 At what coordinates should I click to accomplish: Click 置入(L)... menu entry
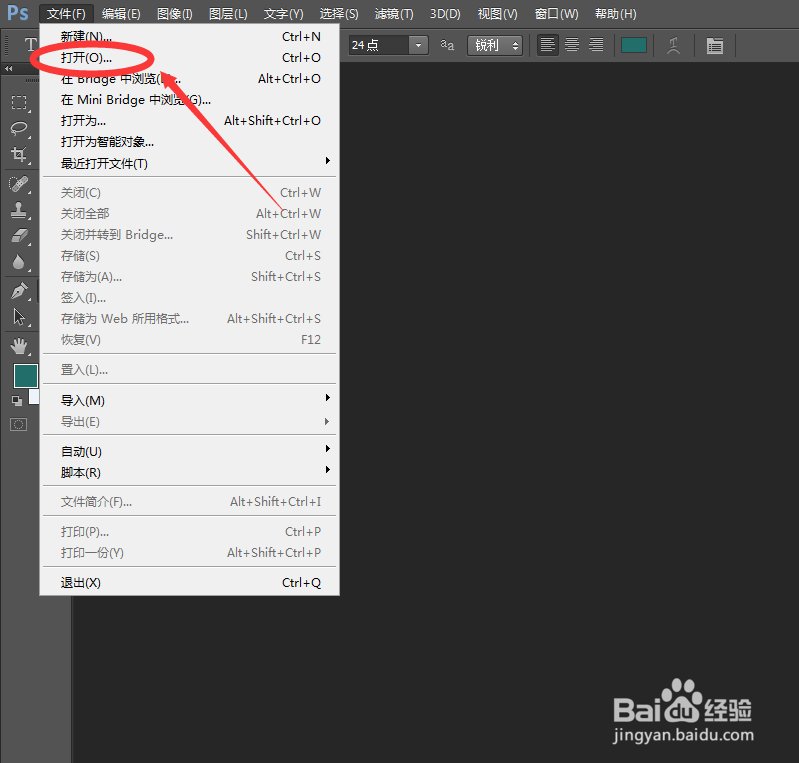tap(190, 370)
